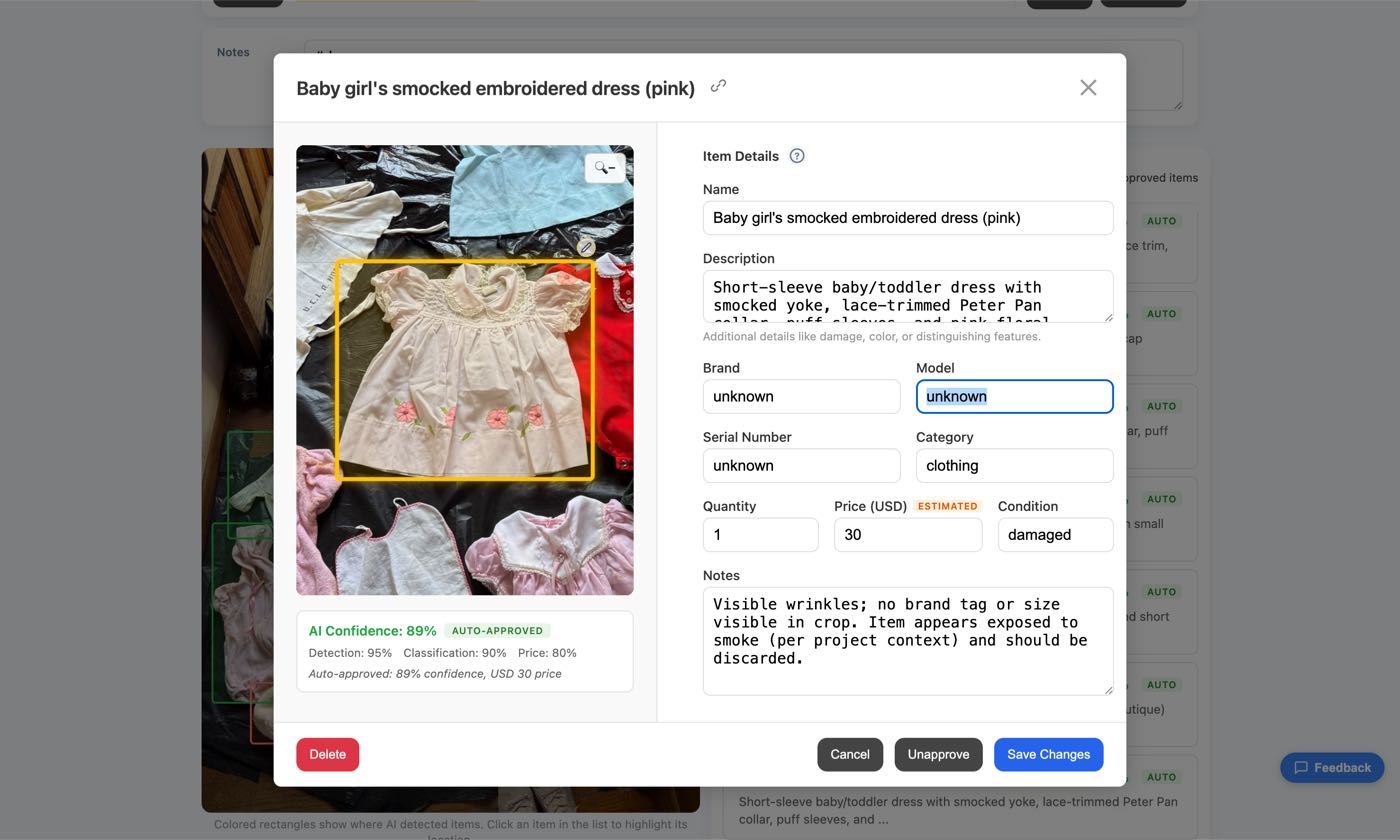
Task: Click the Name input field
Action: click(x=908, y=218)
